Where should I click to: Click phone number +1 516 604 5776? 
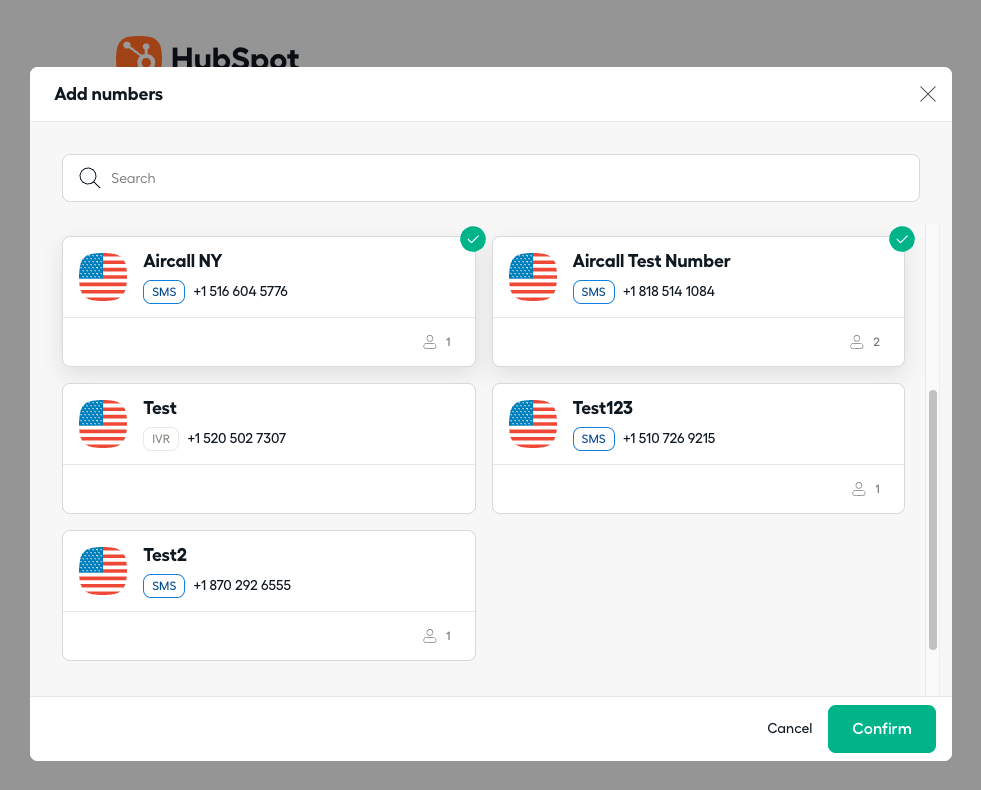[x=240, y=291]
